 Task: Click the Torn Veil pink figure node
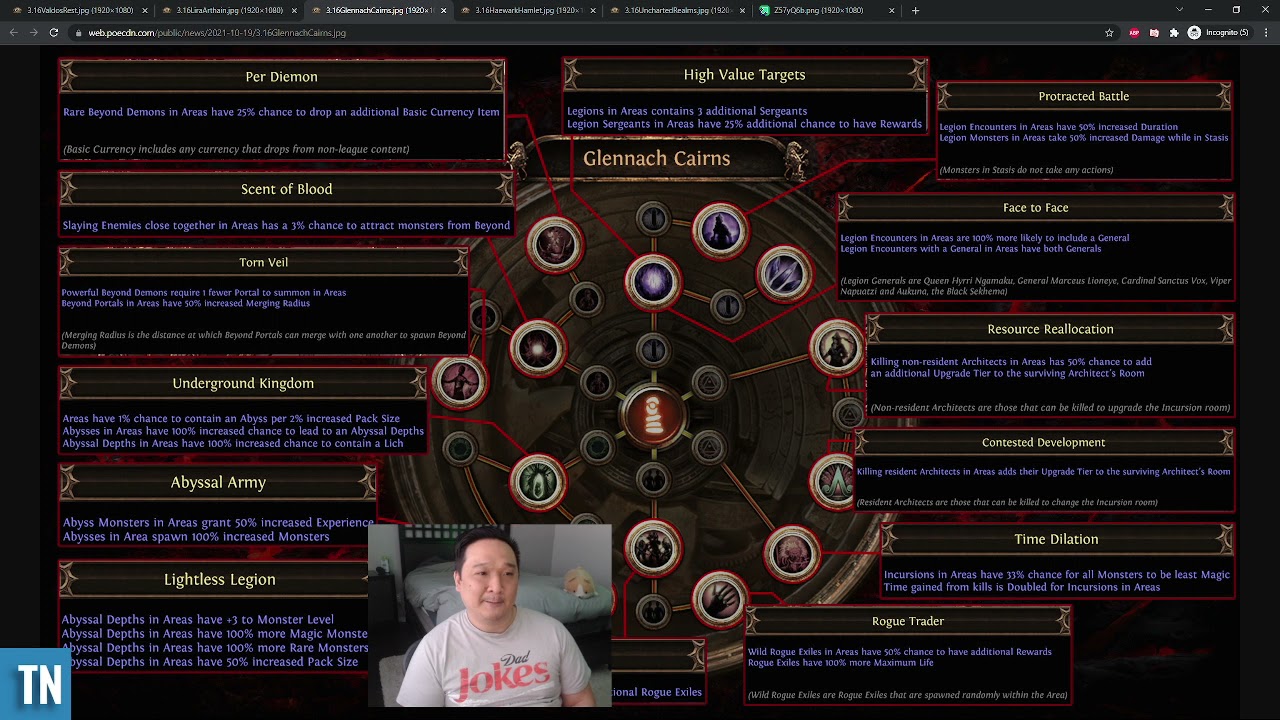pyautogui.click(x=460, y=381)
